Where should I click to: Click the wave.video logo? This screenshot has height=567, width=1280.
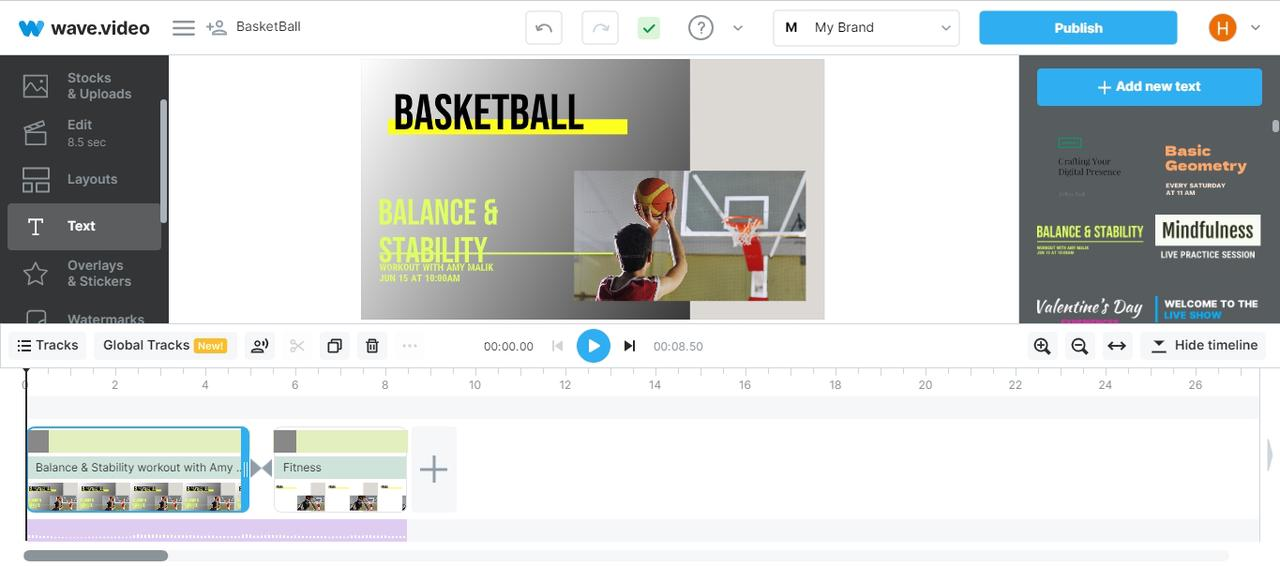coord(84,28)
